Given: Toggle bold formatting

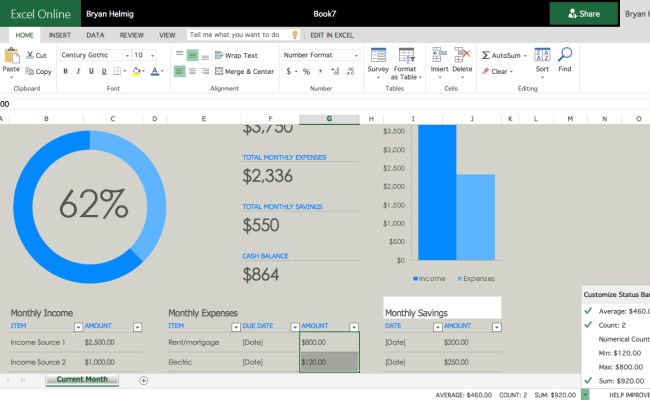Looking at the screenshot, I should click(x=65, y=71).
